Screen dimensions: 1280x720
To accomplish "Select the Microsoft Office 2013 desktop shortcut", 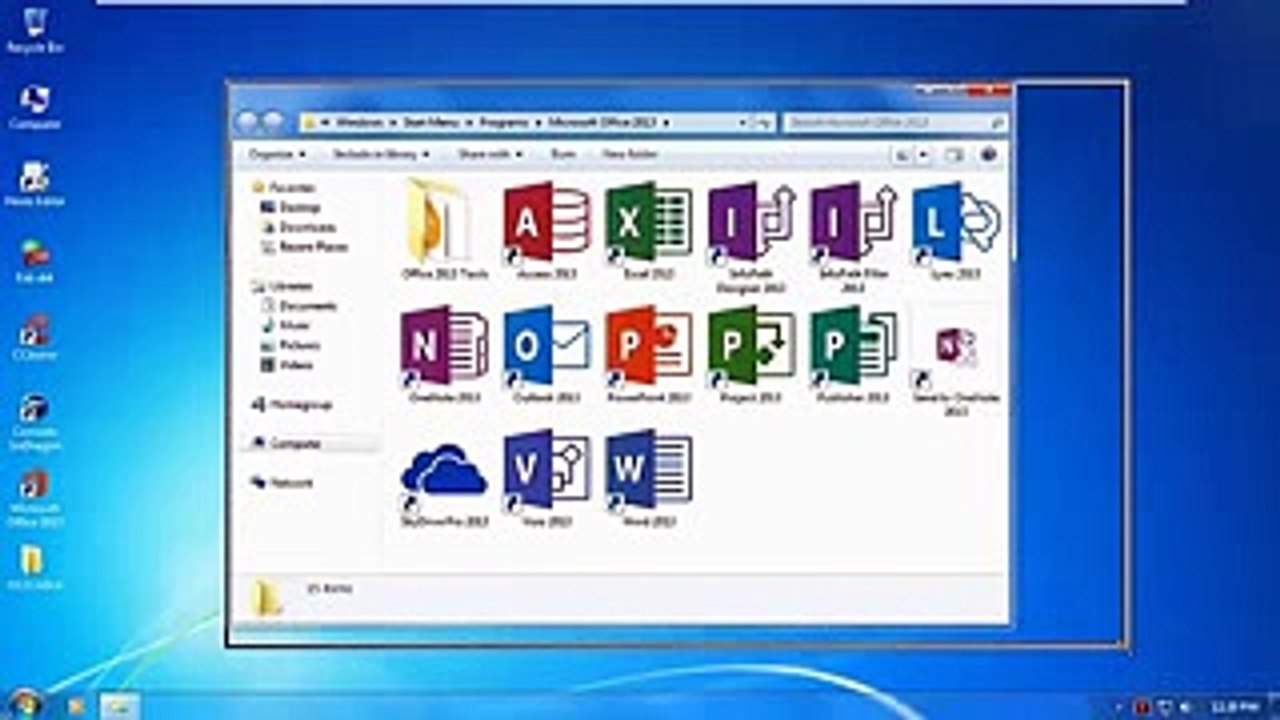I will pos(35,498).
